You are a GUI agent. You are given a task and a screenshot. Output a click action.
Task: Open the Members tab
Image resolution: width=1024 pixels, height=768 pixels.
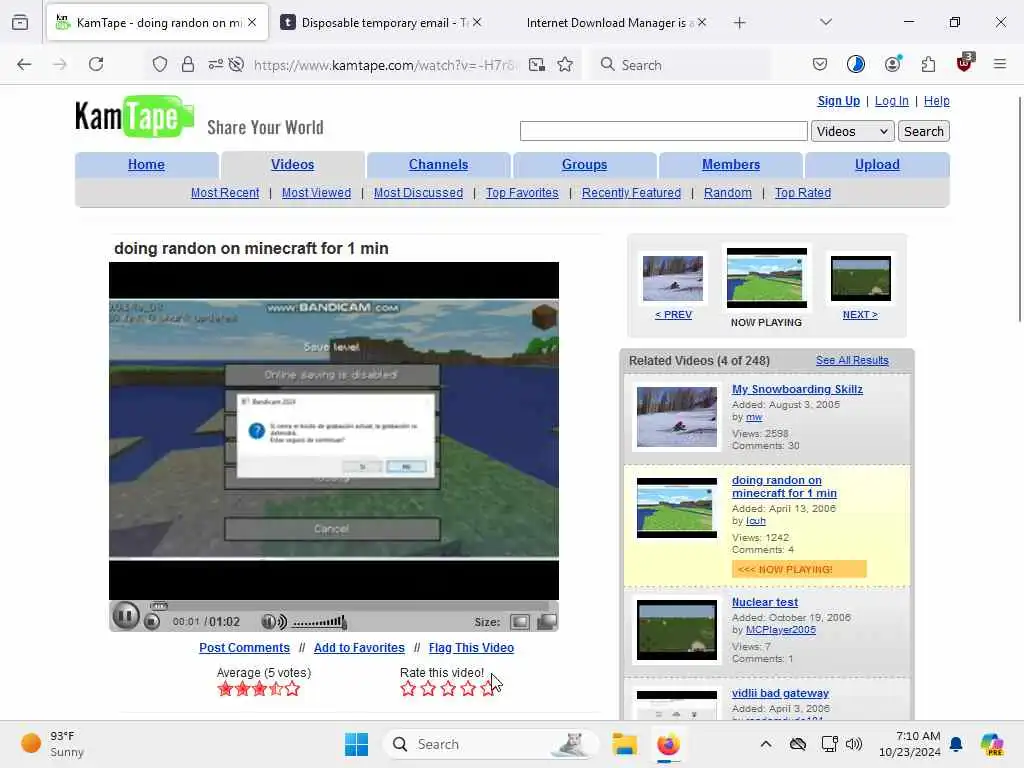(x=731, y=165)
